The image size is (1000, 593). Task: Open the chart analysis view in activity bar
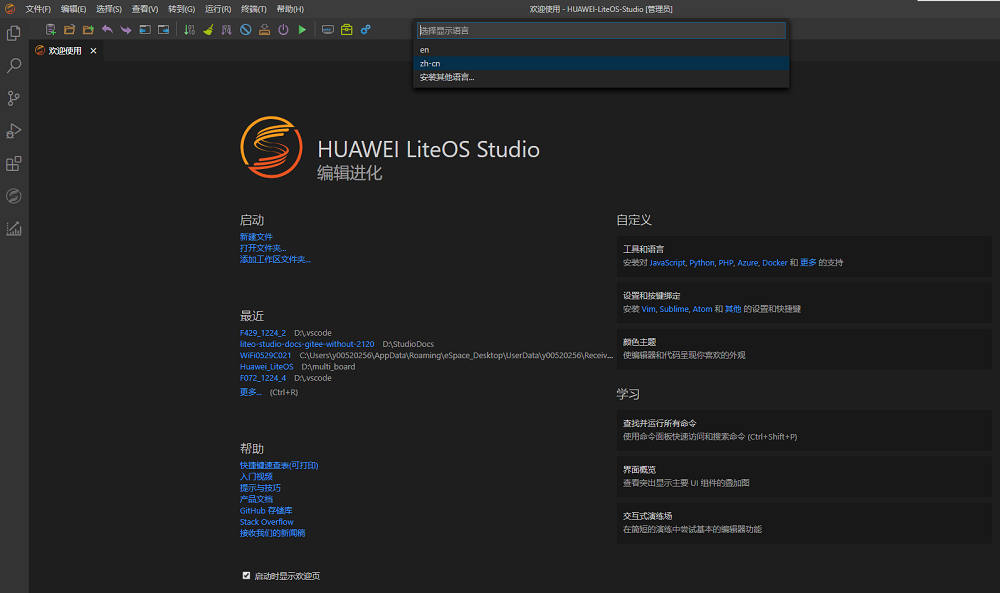(13, 228)
